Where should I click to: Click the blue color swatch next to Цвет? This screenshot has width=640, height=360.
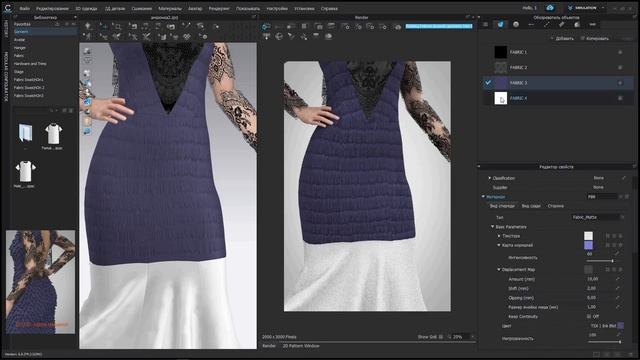pyautogui.click(x=621, y=325)
